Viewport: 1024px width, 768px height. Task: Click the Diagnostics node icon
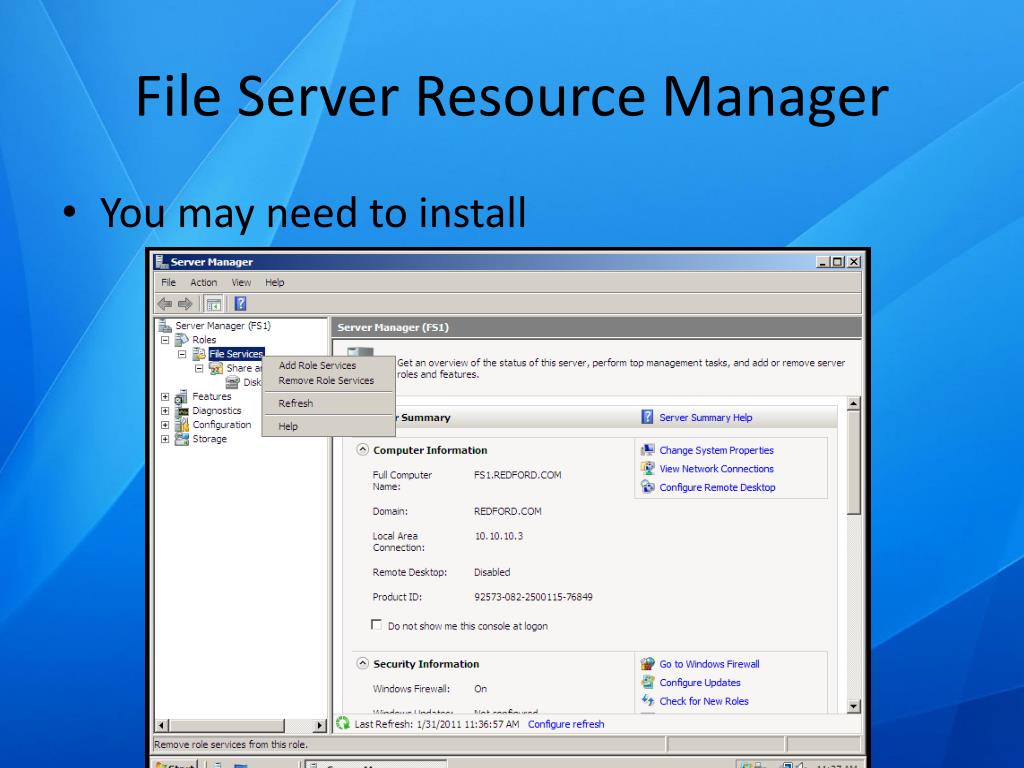(x=182, y=411)
